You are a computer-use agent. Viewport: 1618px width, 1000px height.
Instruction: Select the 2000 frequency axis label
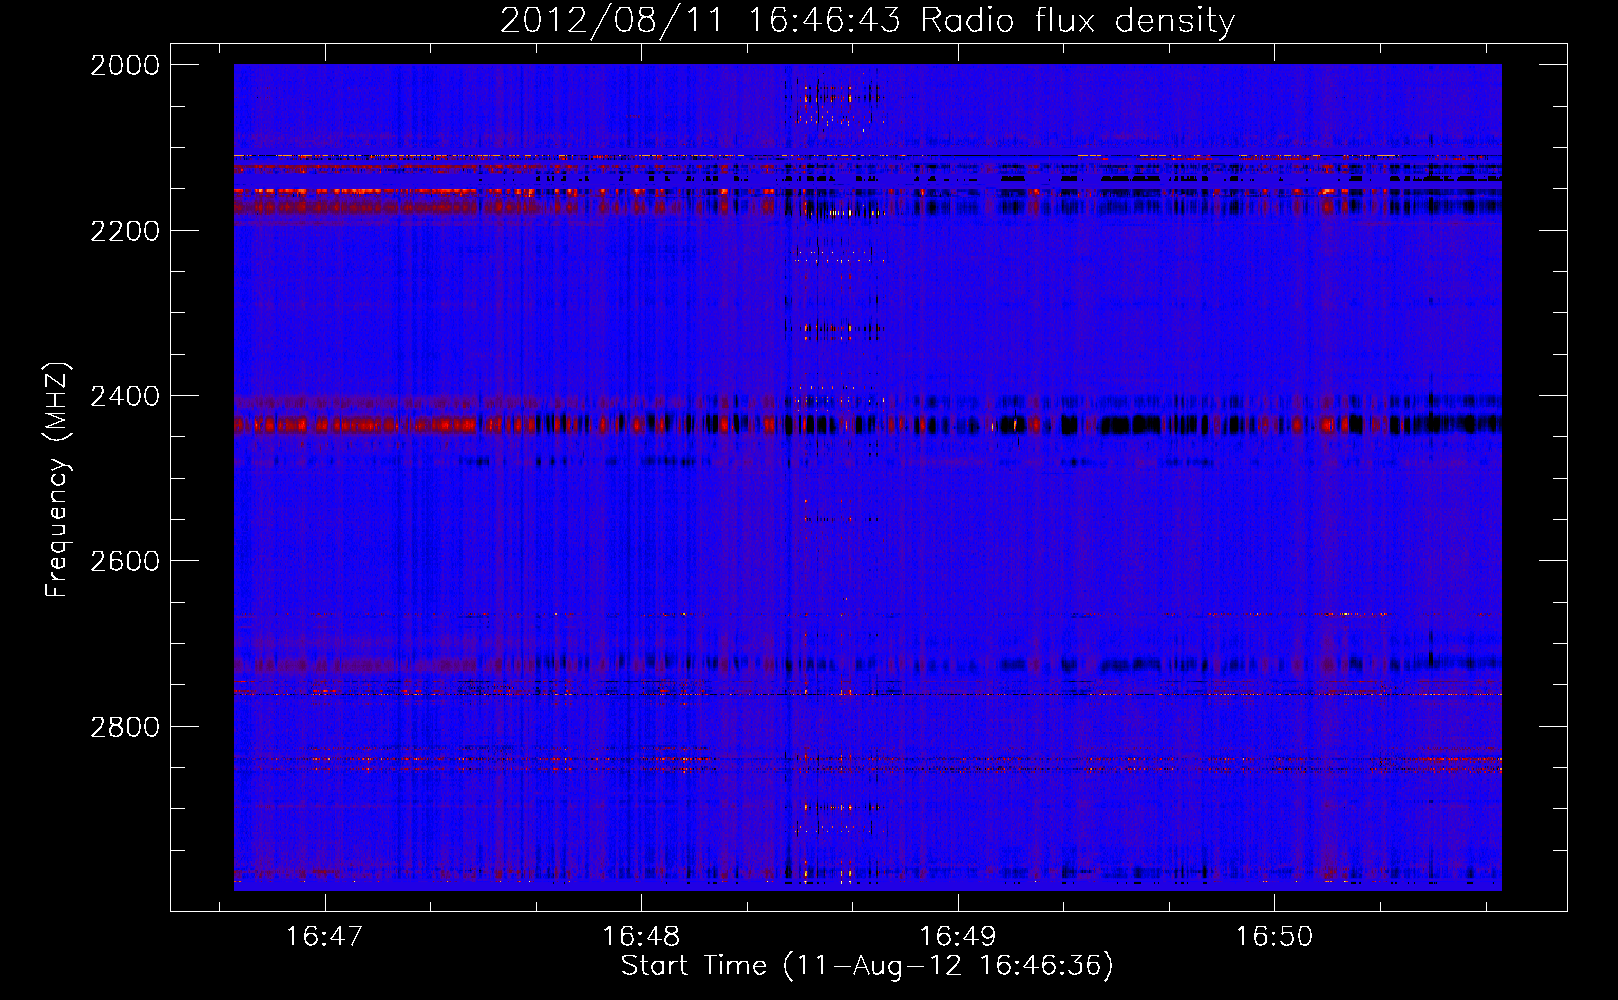125,65
